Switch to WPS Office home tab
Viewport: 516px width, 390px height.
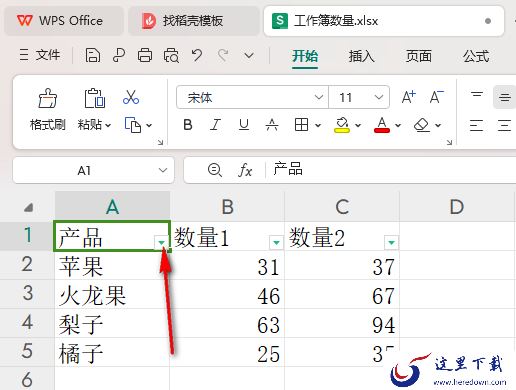(63, 21)
